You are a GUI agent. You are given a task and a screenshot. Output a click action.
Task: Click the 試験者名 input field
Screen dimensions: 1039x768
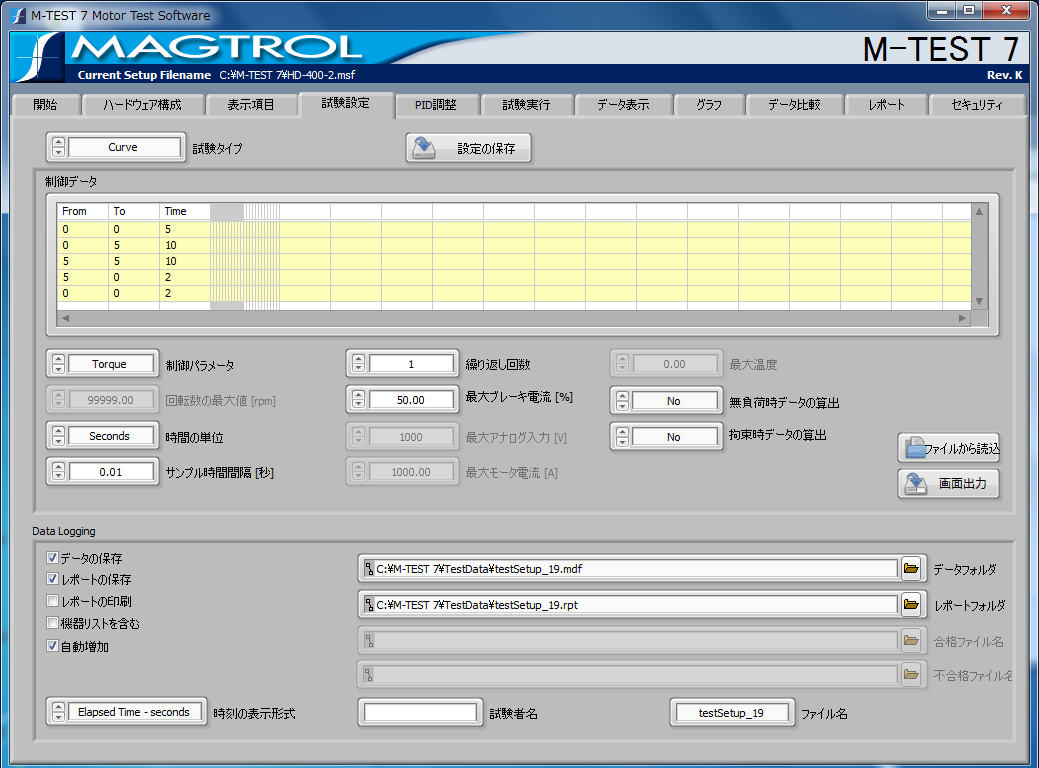point(420,713)
